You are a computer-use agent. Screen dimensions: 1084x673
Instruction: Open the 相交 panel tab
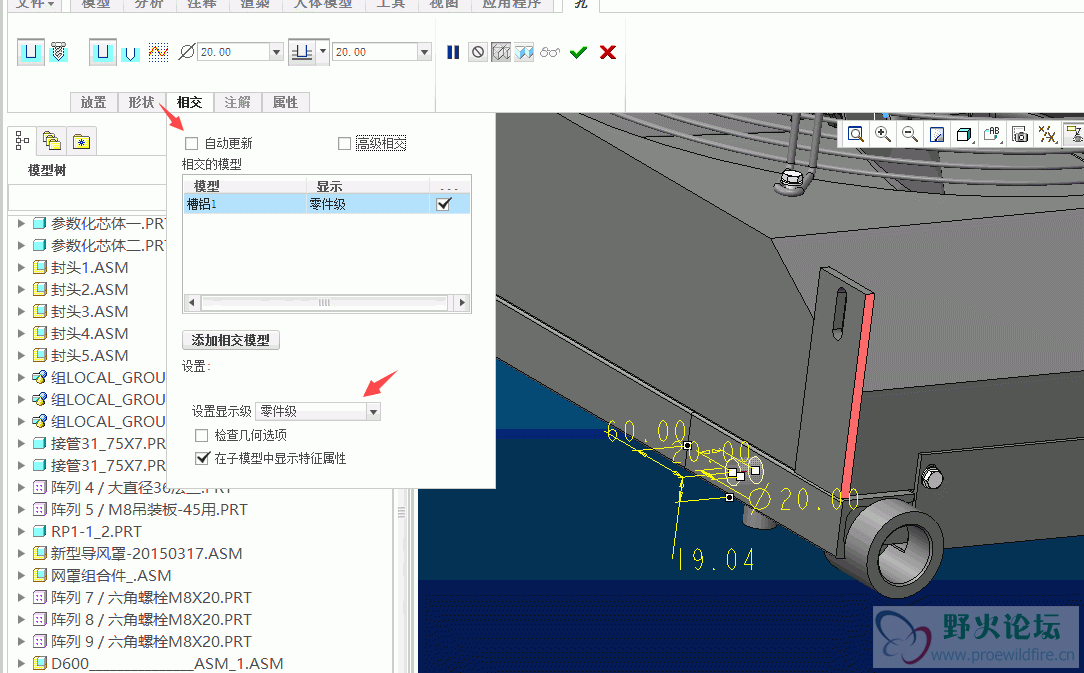tap(189, 102)
